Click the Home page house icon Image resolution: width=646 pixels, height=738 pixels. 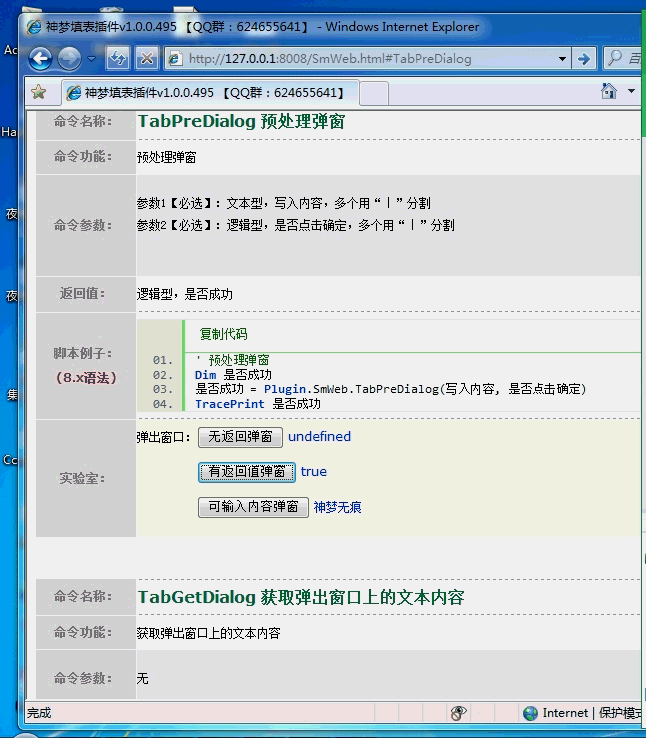point(608,92)
